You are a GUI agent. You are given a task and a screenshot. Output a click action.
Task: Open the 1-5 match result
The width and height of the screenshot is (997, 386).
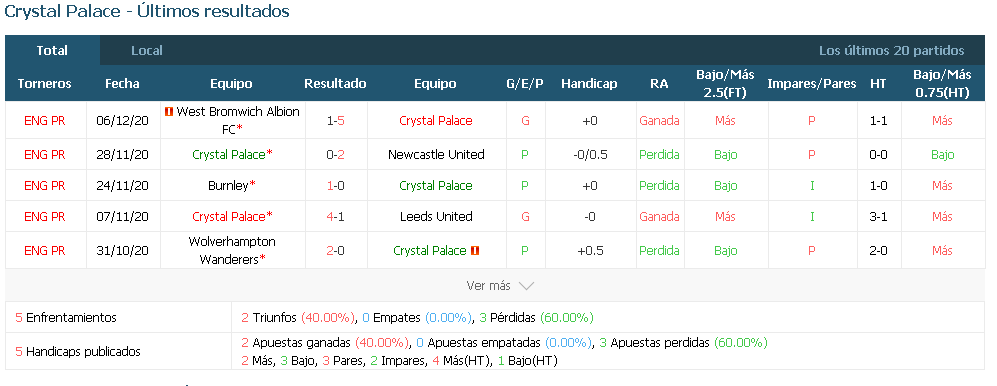pos(335,121)
